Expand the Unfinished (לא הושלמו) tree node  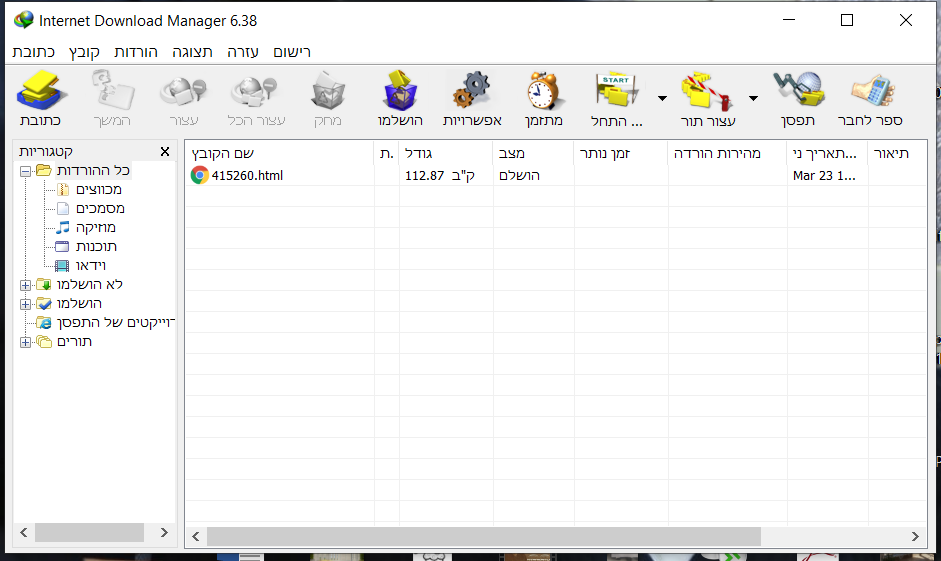click(x=25, y=285)
